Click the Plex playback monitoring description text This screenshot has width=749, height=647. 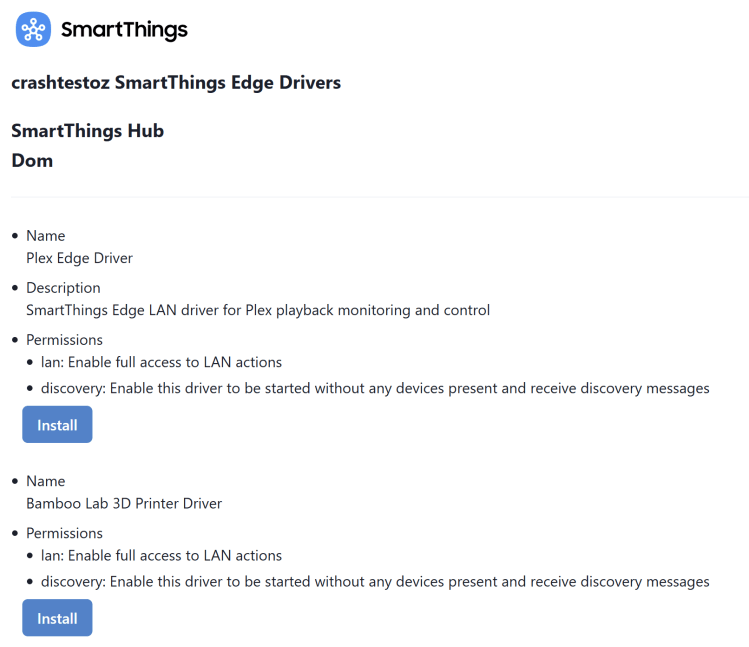pyautogui.click(x=258, y=310)
